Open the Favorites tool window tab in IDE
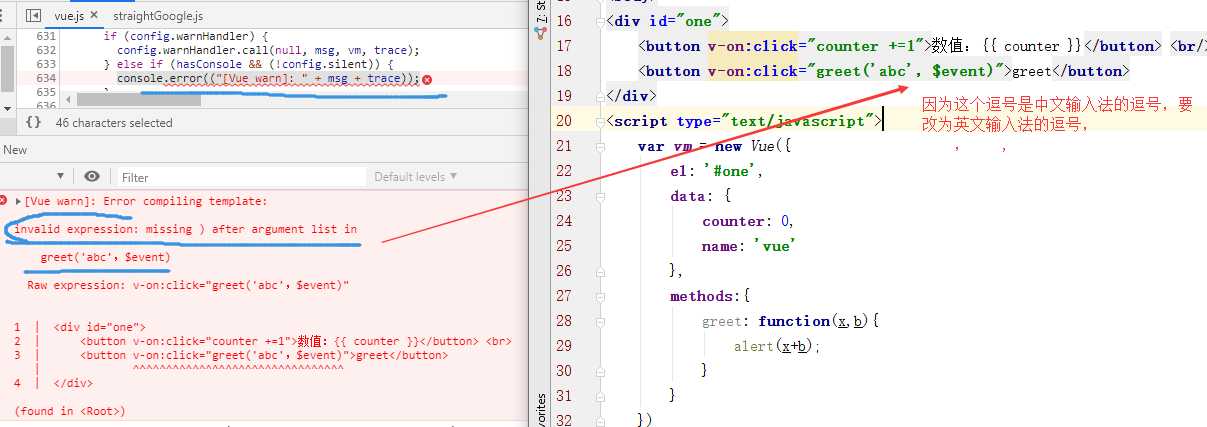The height and width of the screenshot is (427, 1207). point(541,410)
